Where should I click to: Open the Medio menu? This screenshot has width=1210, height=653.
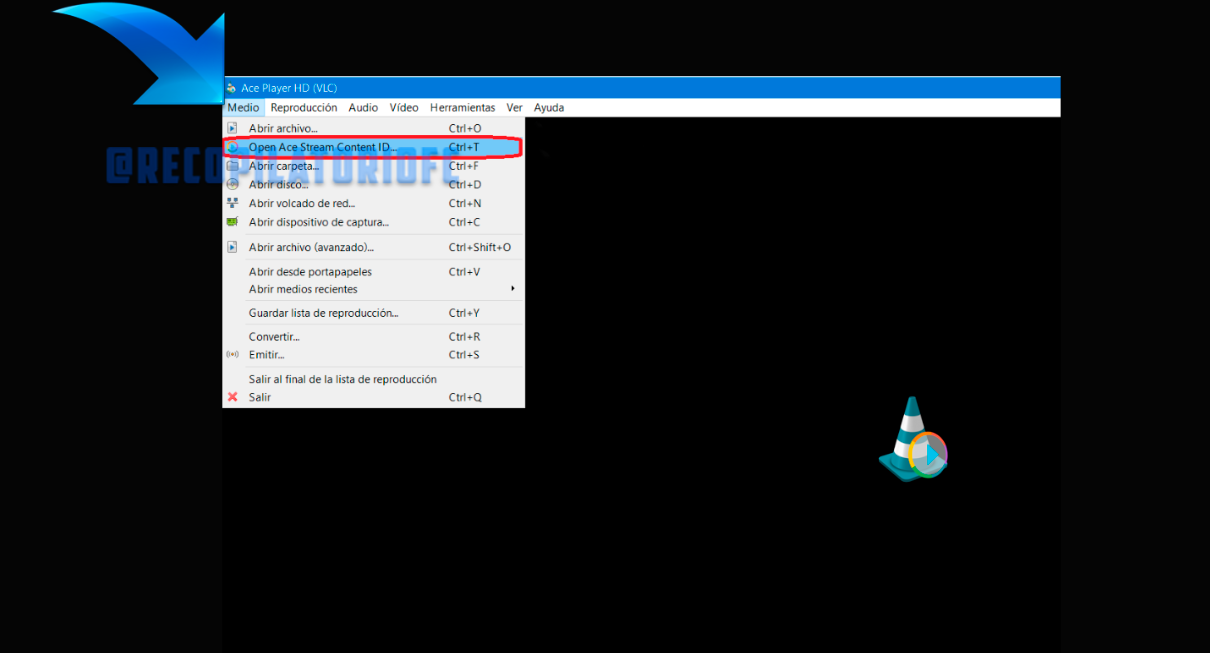click(243, 108)
